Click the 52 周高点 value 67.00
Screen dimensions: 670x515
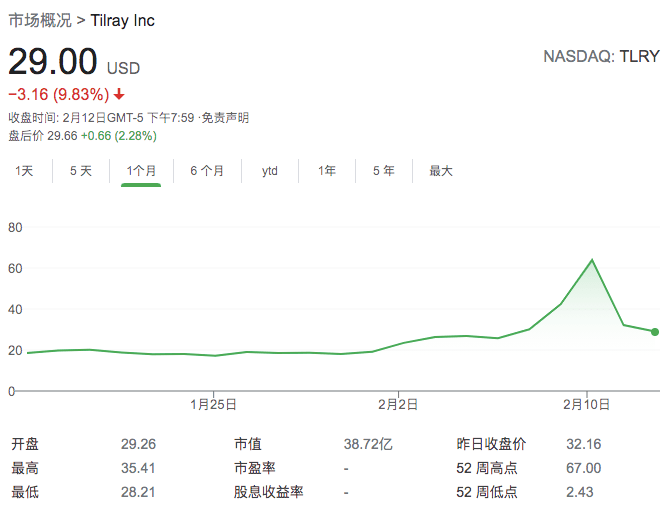(583, 468)
